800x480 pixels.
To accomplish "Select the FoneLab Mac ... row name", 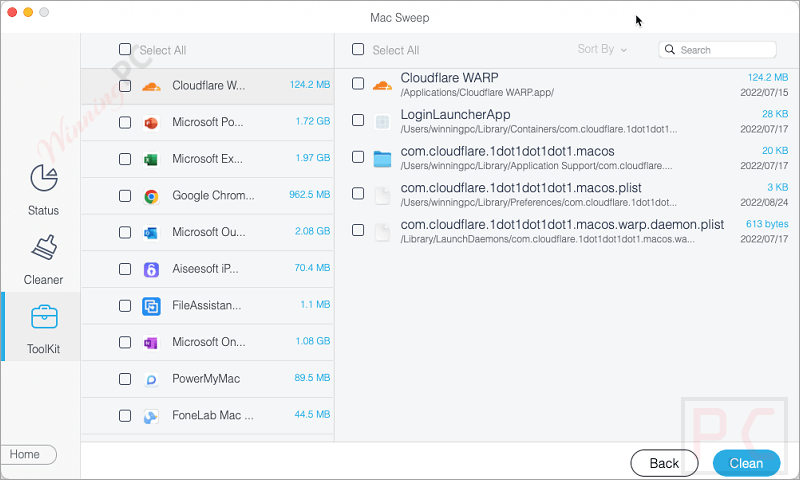I will pyautogui.click(x=213, y=416).
